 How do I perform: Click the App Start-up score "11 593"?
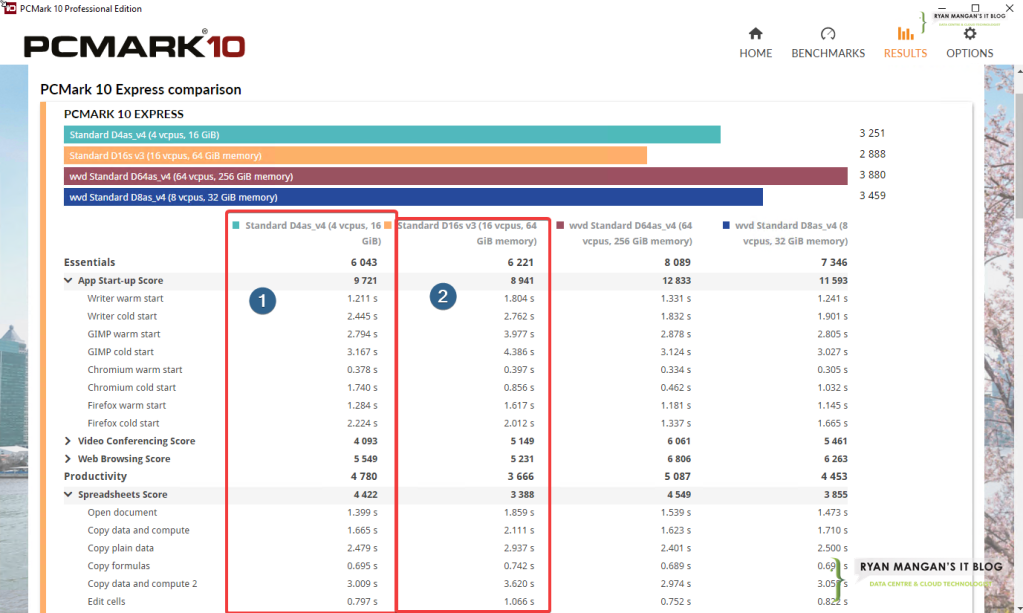[x=833, y=280]
